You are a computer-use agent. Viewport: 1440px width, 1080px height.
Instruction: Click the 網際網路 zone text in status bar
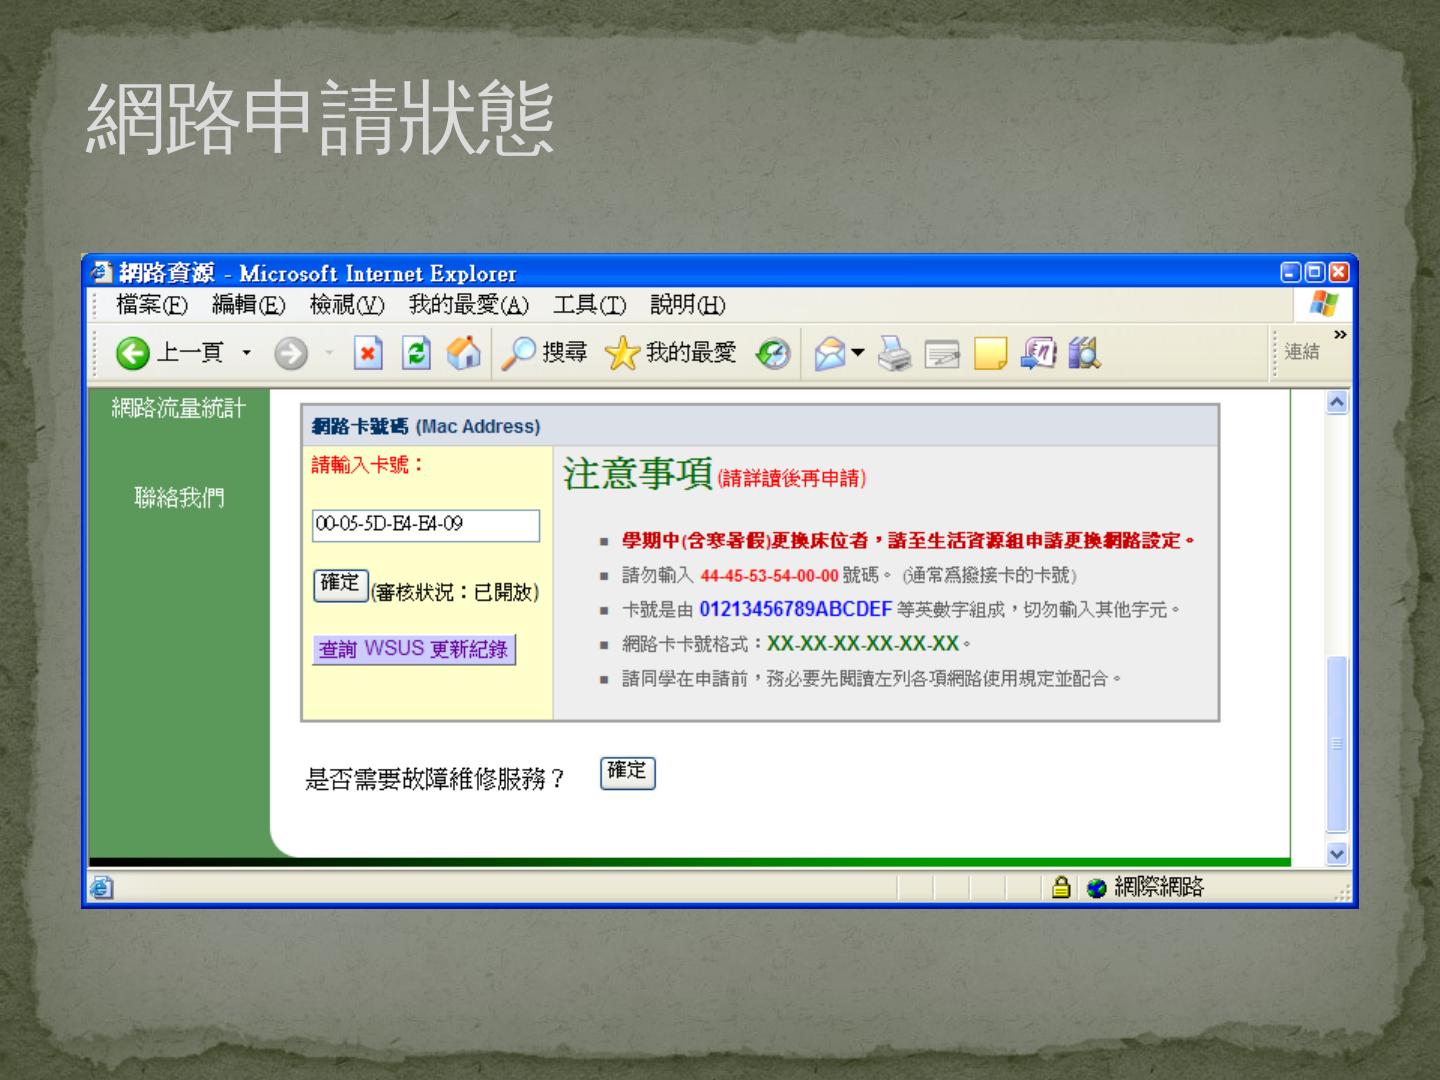[x=1159, y=887]
